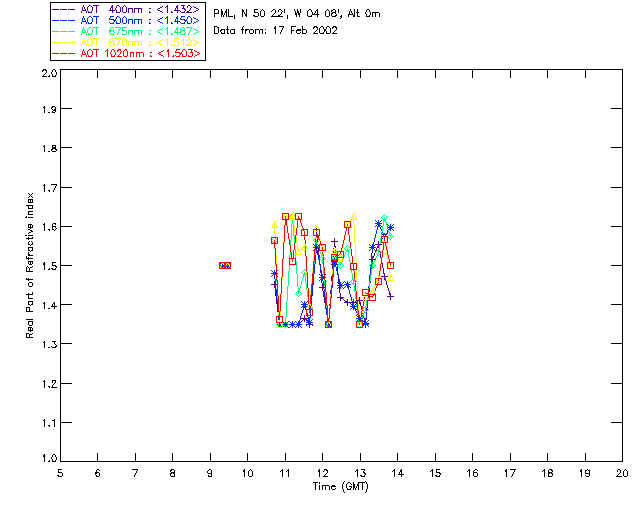Image resolution: width=640 pixels, height=512 pixels.
Task: Click the AOT 500nm legend entry
Action: 126,20
